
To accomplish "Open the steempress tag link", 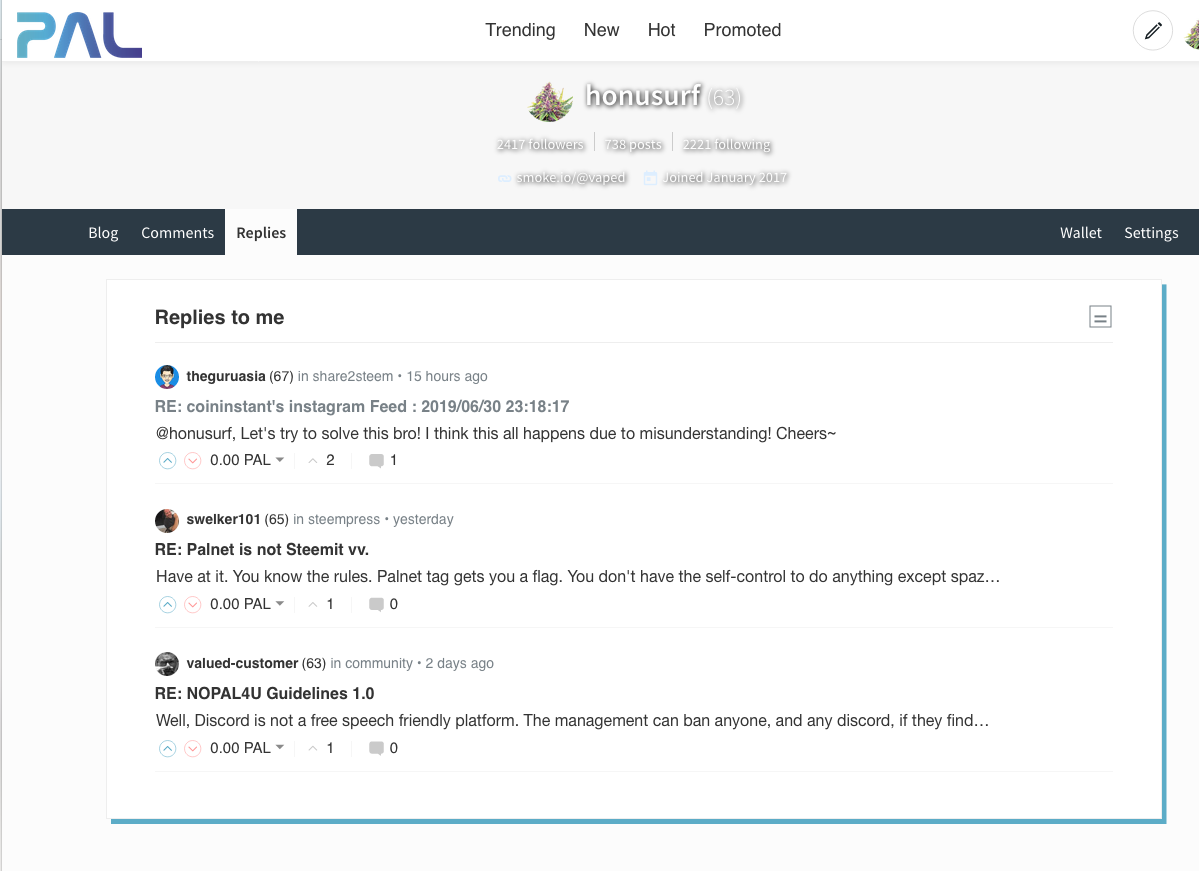I will tap(343, 519).
